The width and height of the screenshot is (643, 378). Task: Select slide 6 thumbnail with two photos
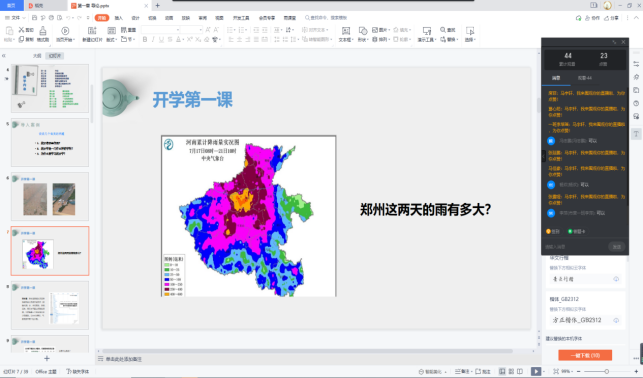point(50,196)
